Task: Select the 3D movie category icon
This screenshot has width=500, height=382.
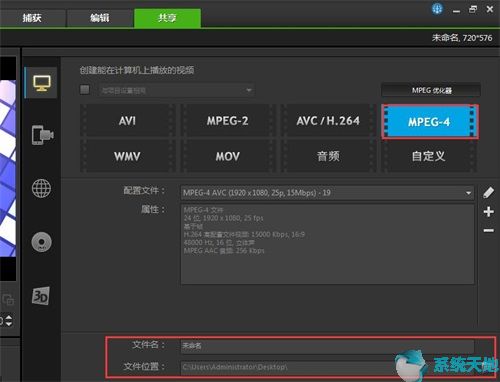Action: (x=41, y=296)
